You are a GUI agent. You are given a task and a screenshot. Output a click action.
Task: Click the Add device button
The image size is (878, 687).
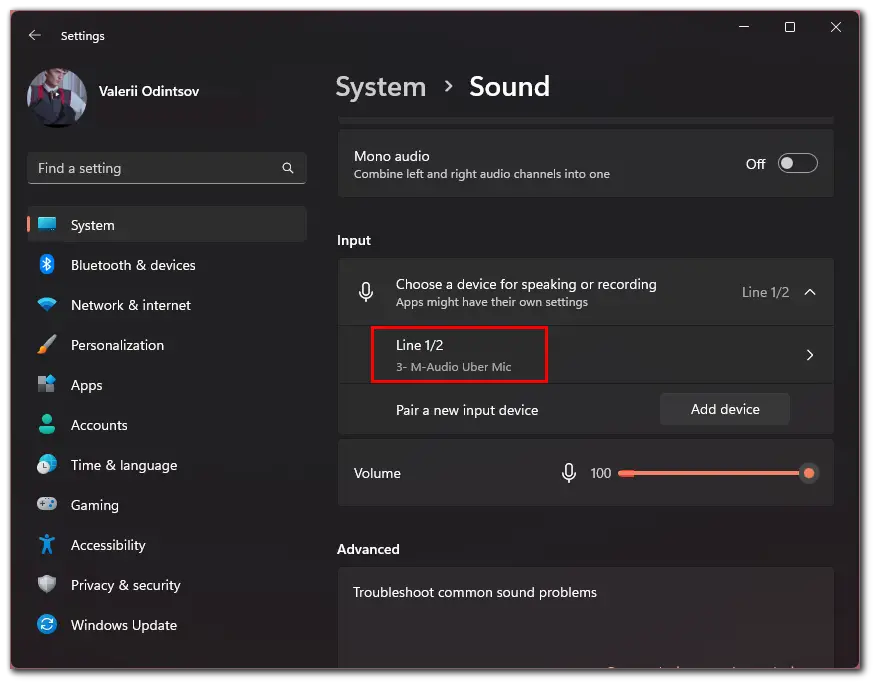pos(725,409)
